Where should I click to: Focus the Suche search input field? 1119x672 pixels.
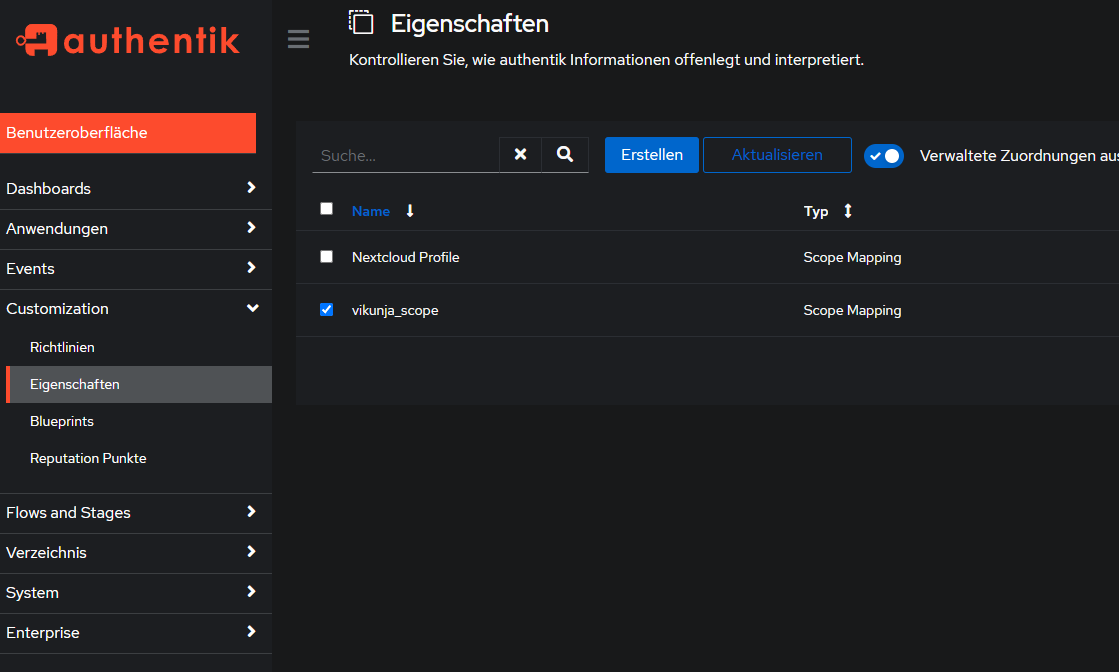405,156
